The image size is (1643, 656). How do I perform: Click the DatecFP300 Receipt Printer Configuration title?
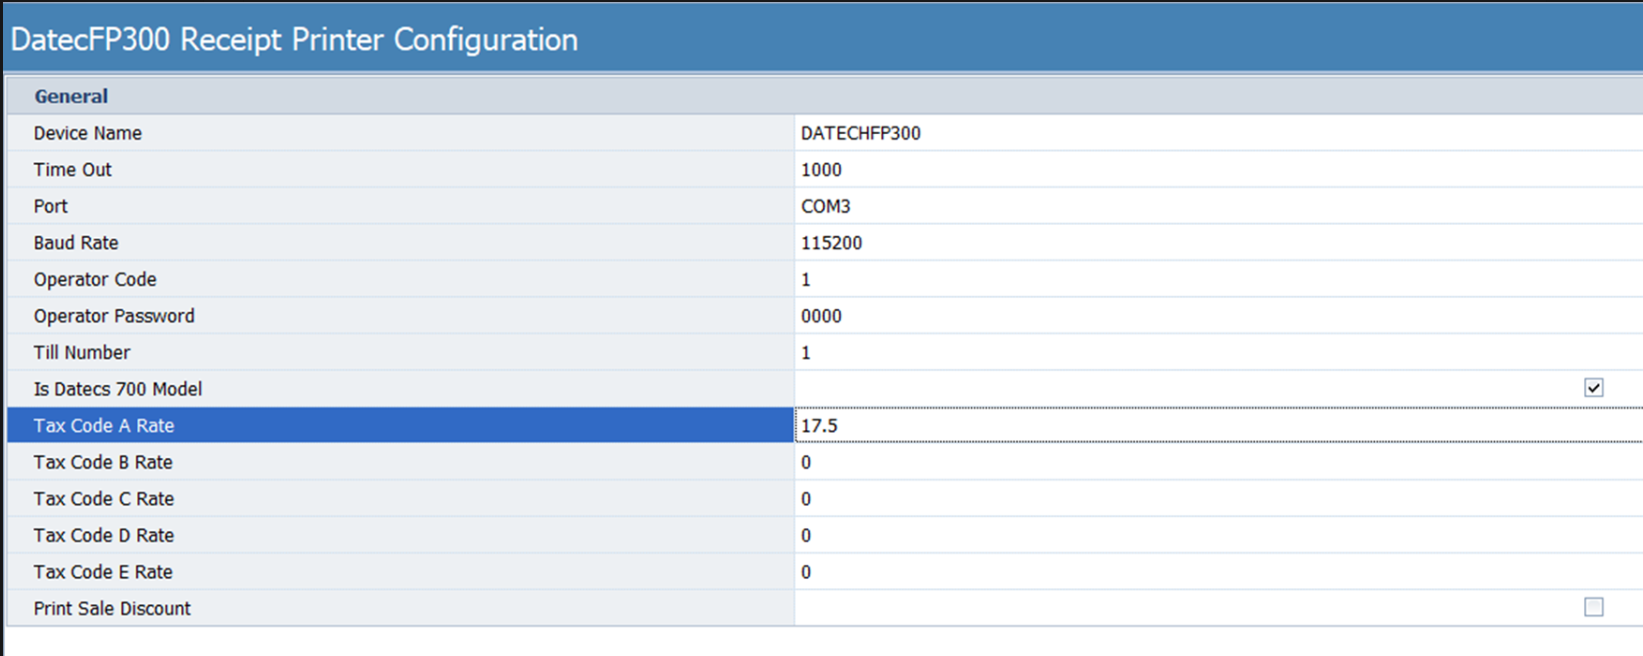[294, 40]
